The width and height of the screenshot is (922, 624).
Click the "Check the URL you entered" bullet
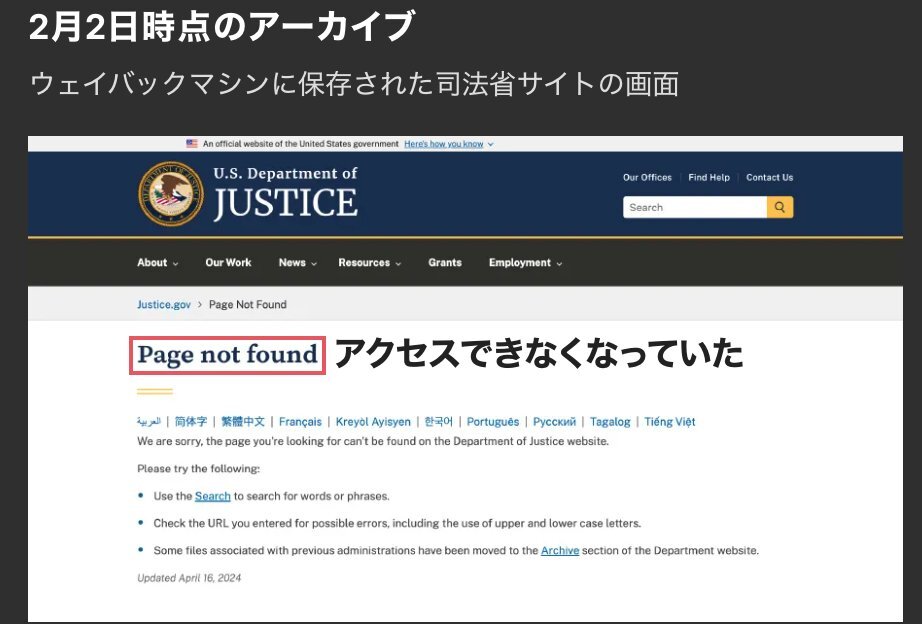(397, 523)
